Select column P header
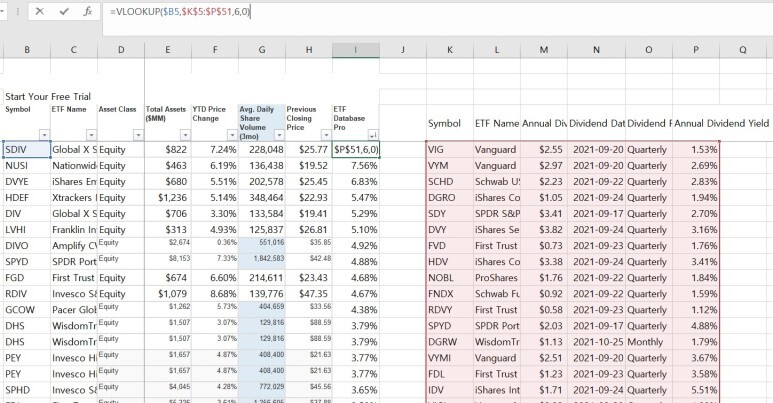 (x=696, y=50)
